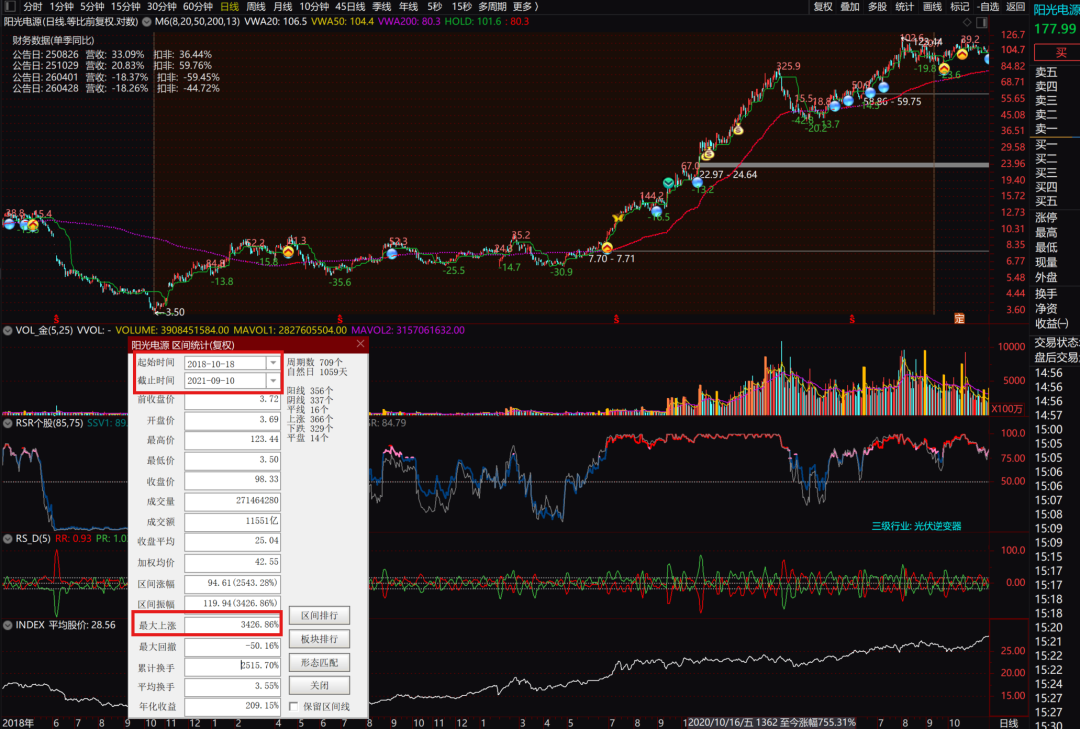Open the 截止时间 date dropdown arrow
Image resolution: width=1080 pixels, height=729 pixels.
[x=273, y=380]
